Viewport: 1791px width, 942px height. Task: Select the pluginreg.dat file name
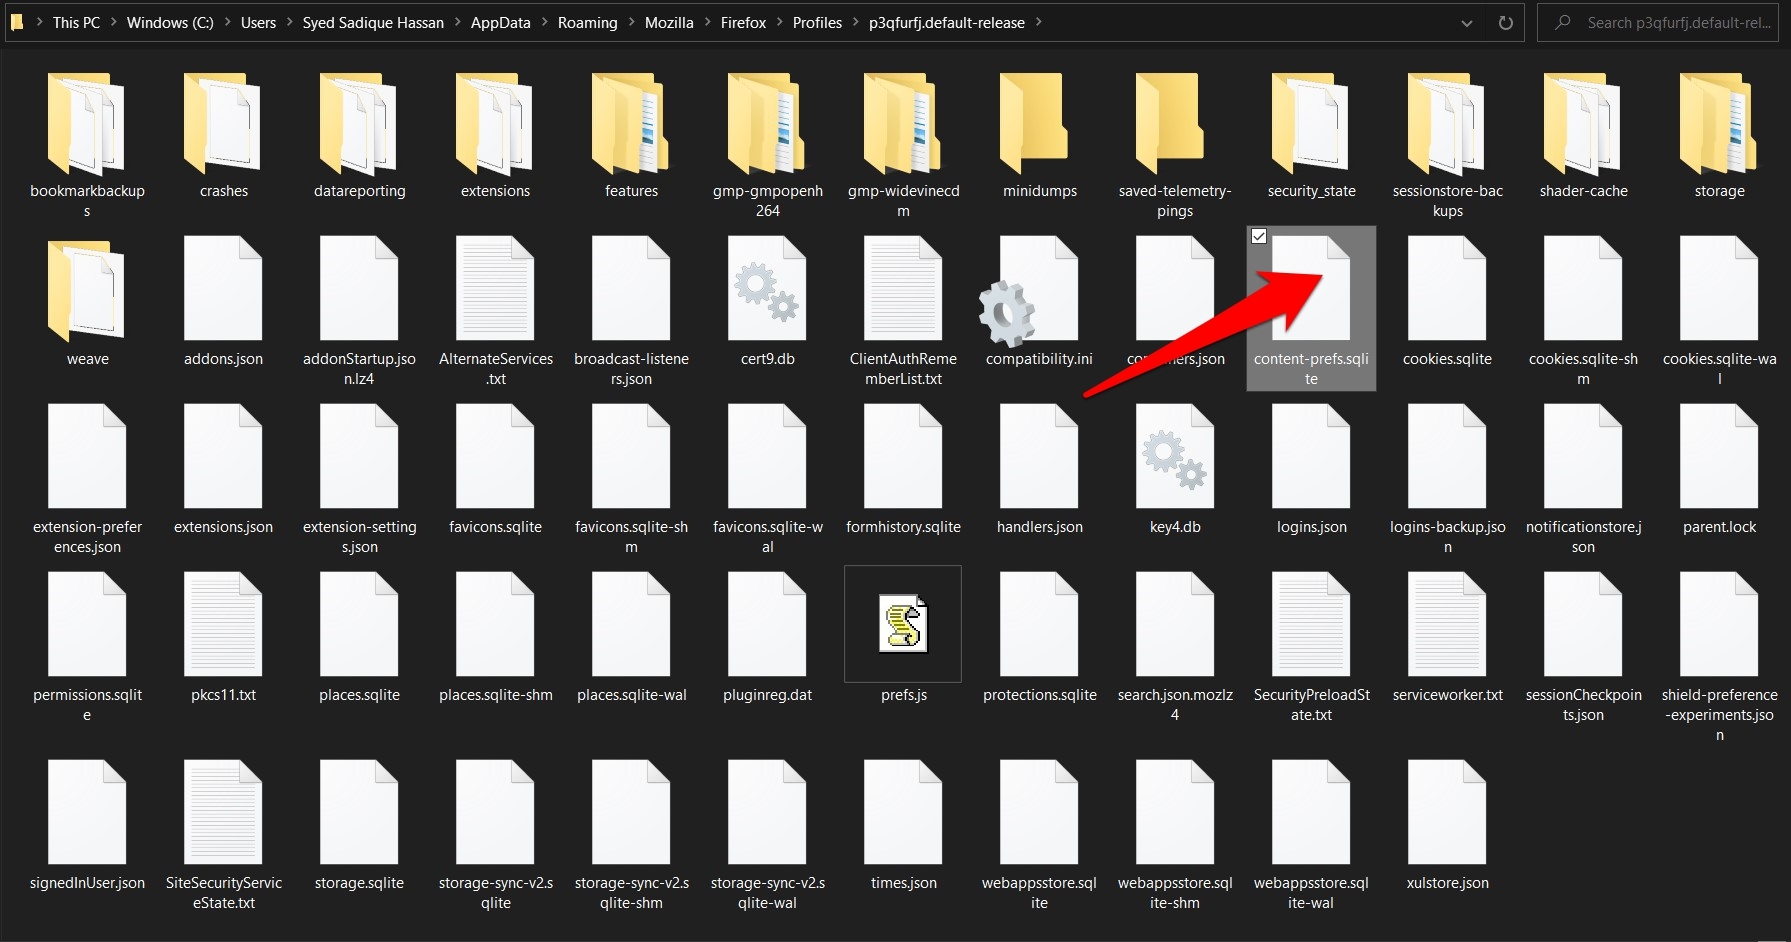(x=767, y=695)
